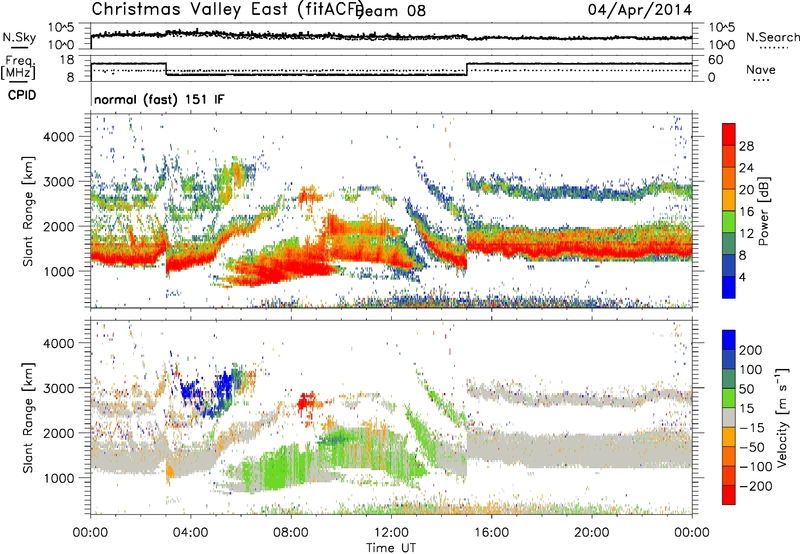Click the date '04/Apr/2014'

click(x=640, y=9)
